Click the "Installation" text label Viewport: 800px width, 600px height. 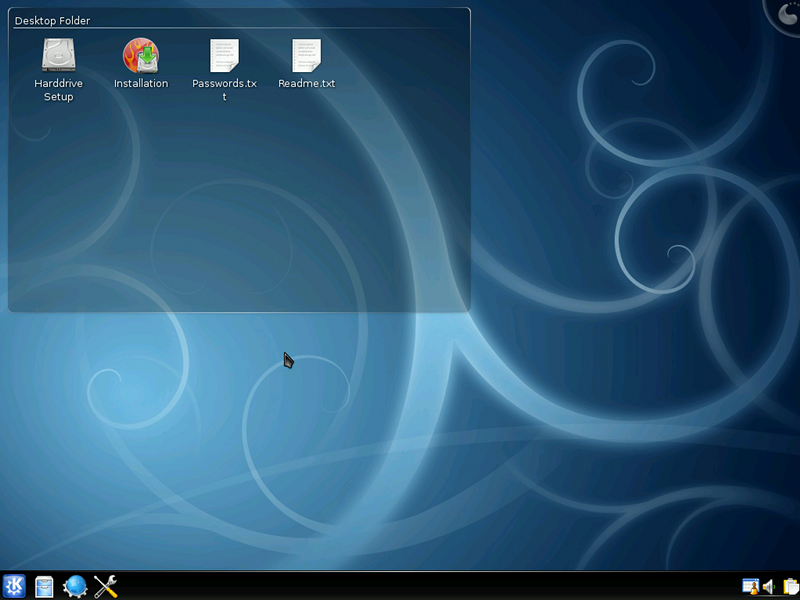141,83
